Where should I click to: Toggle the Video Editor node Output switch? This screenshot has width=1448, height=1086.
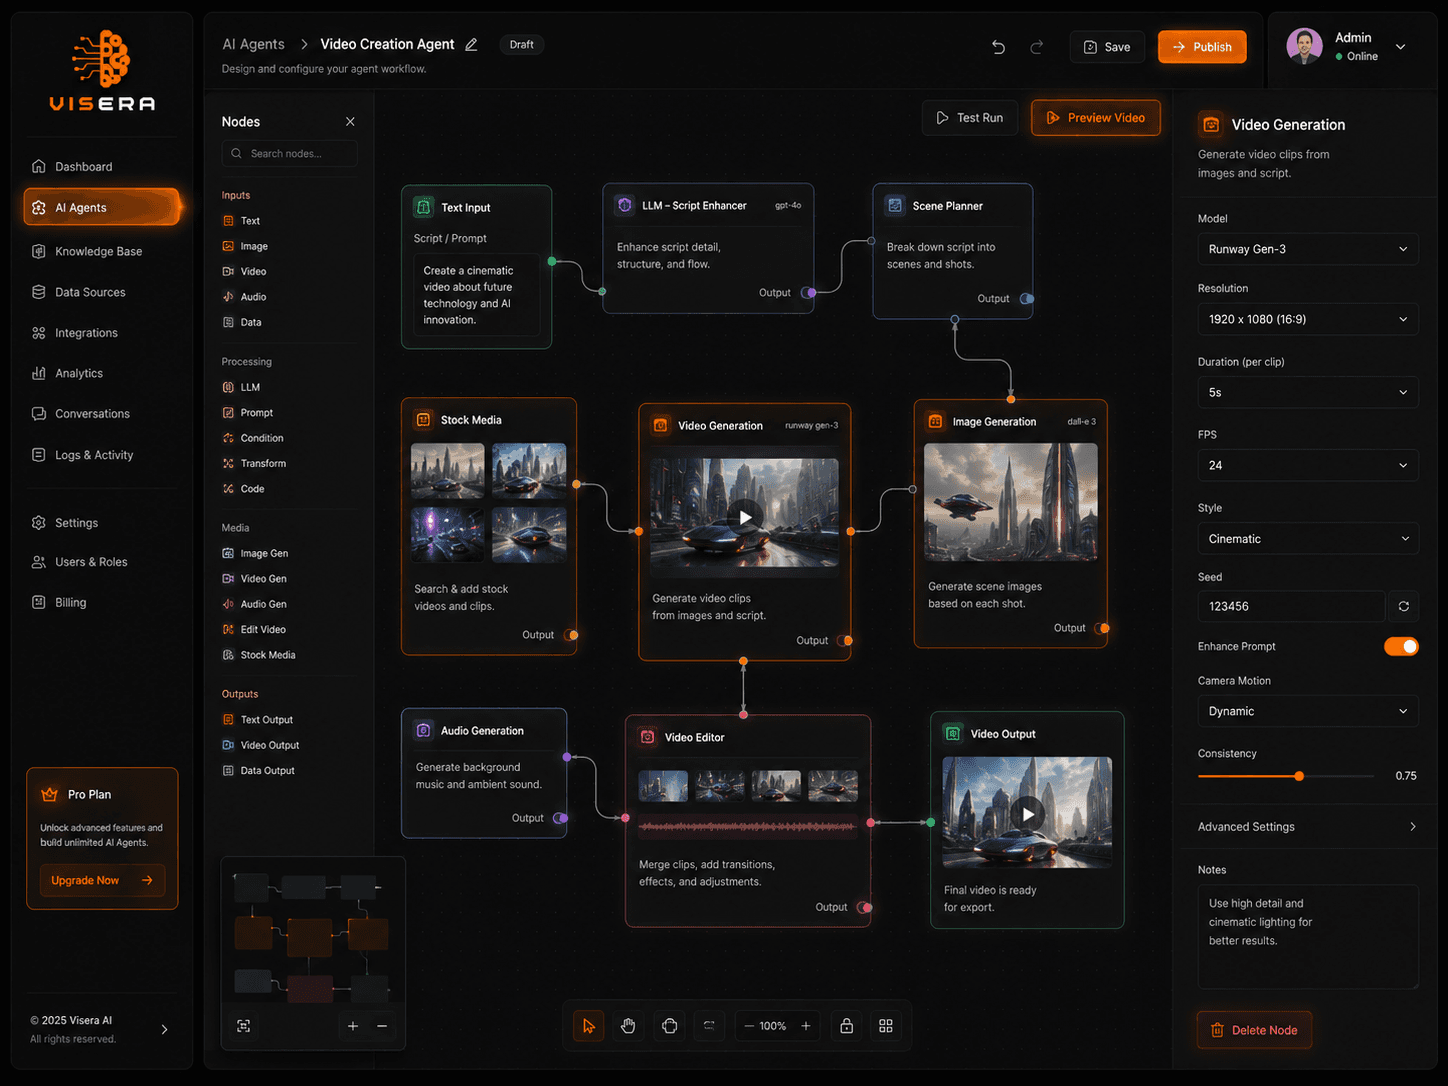[865, 907]
